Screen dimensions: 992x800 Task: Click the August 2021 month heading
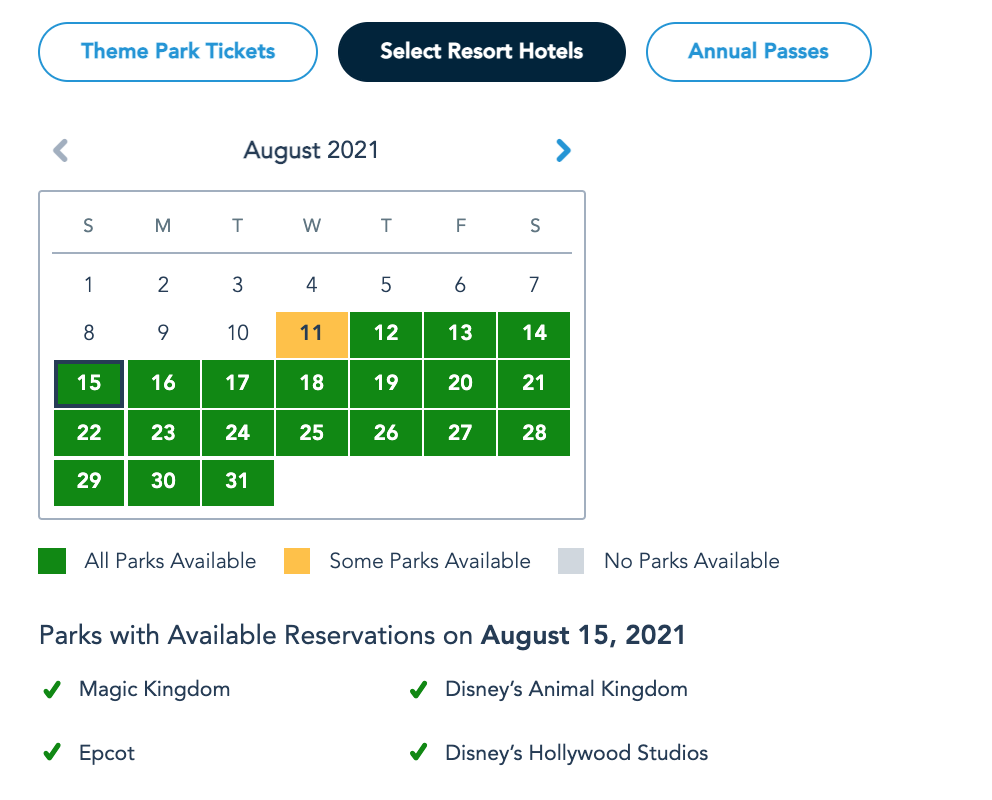click(312, 151)
